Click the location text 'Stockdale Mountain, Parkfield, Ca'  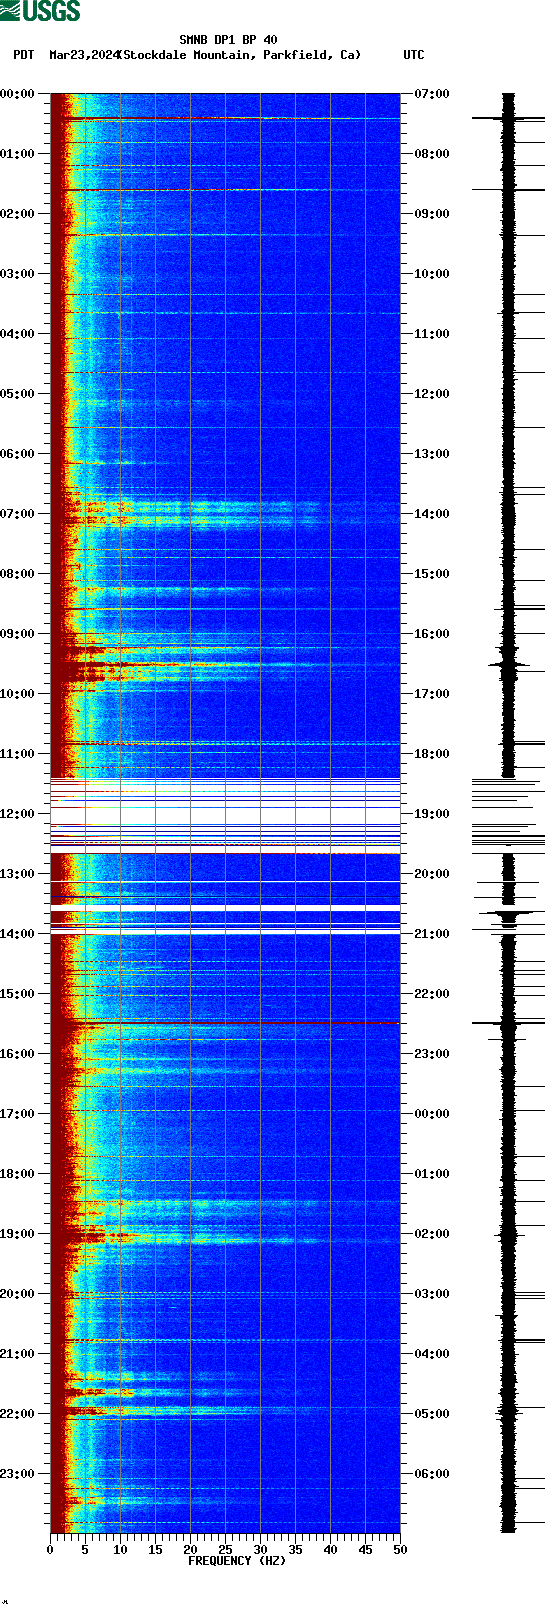click(x=239, y=56)
